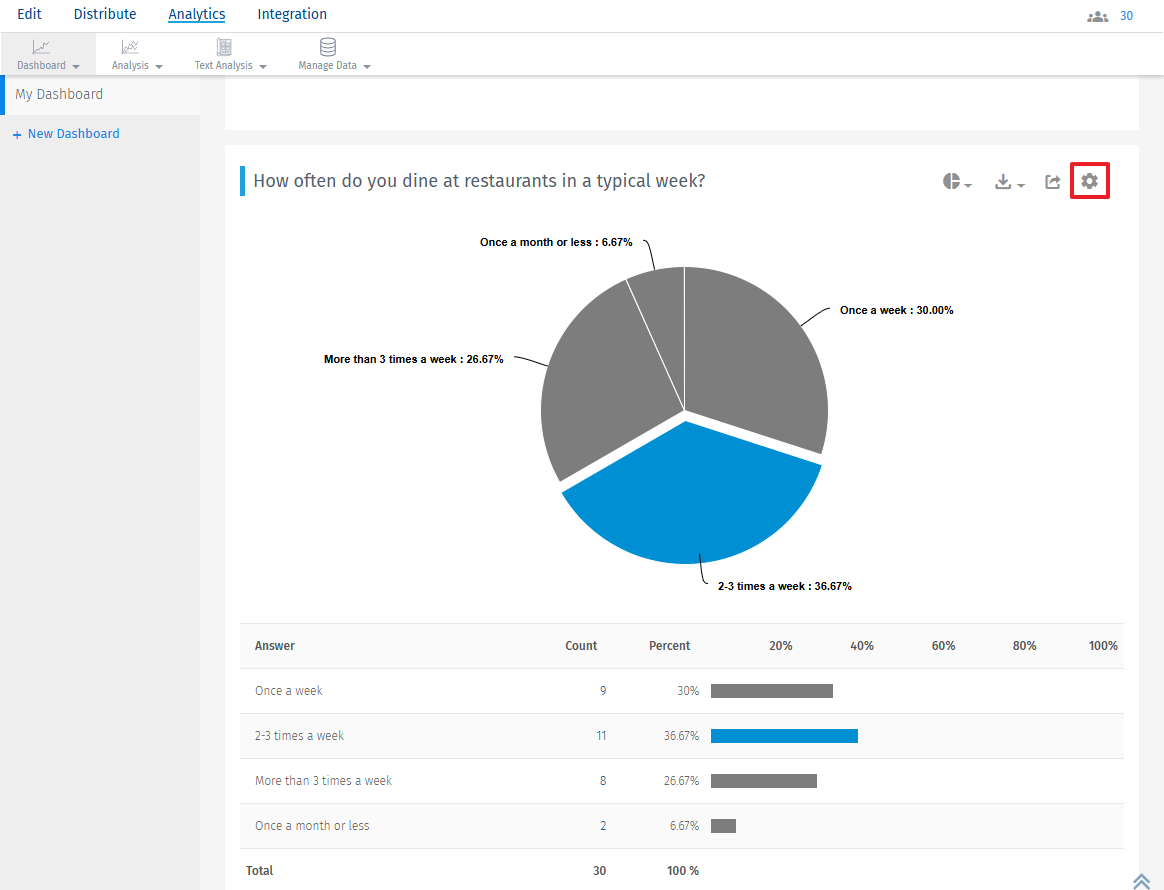This screenshot has height=890, width=1164.
Task: Select the Edit tab
Action: pos(29,14)
